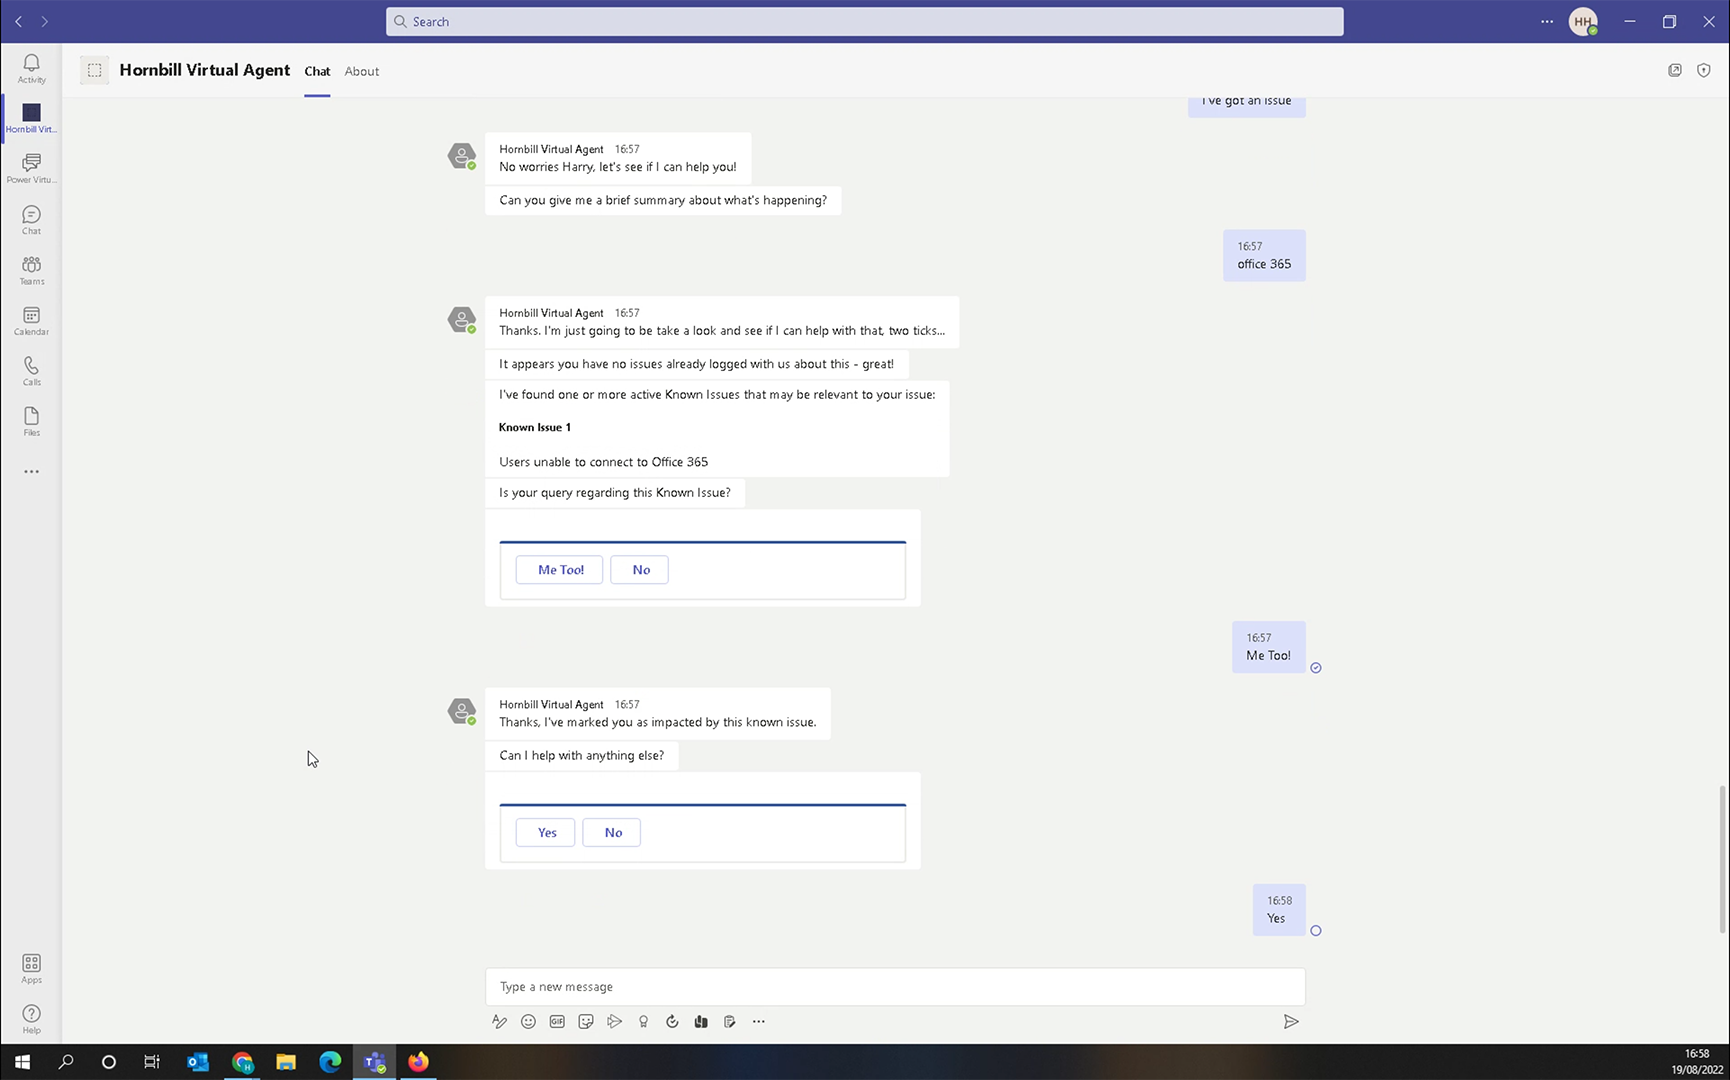Open the Calls section
Image resolution: width=1730 pixels, height=1080 pixels.
[31, 371]
